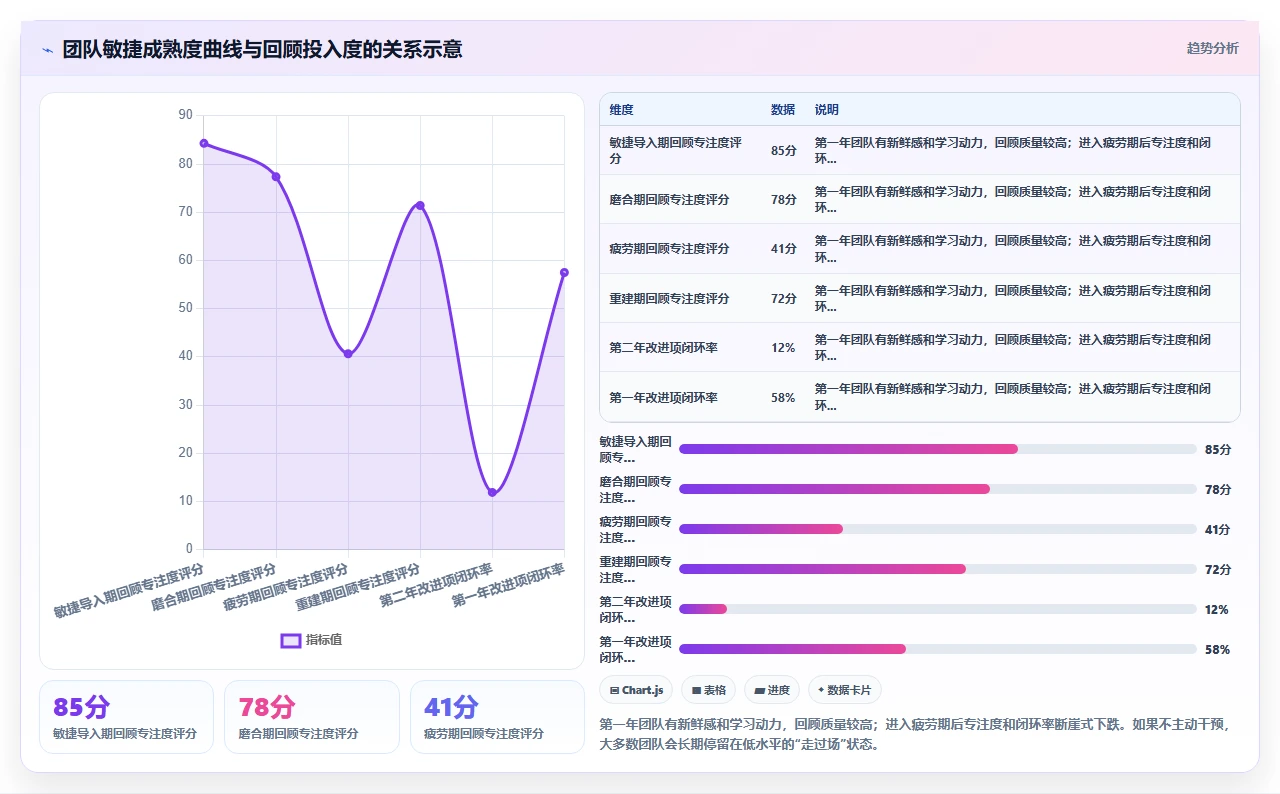Click the trend icon beside the page title

click(x=48, y=50)
